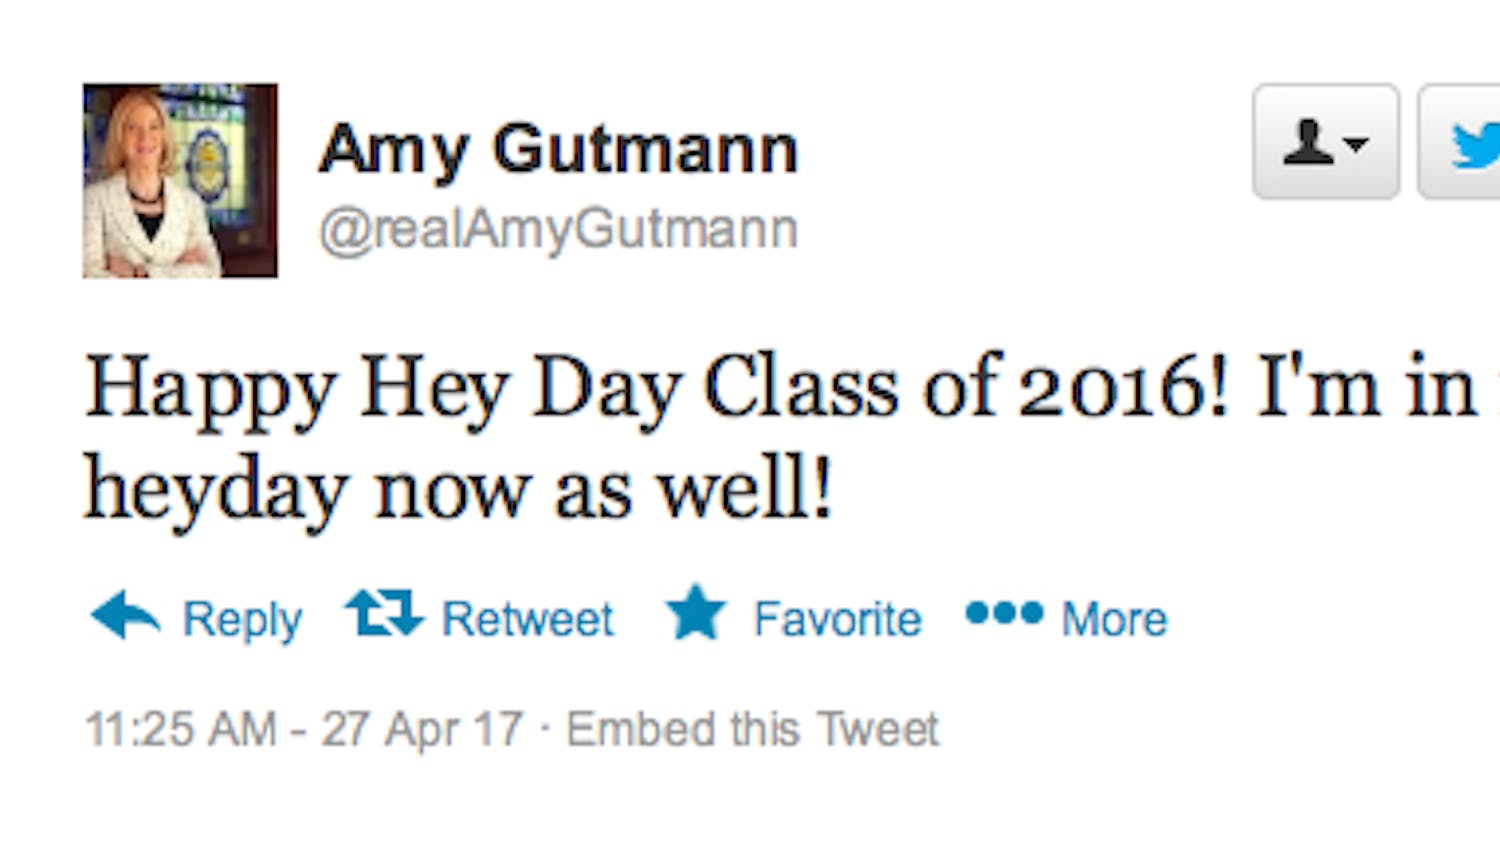
Task: Click the Favorite star icon
Action: [x=695, y=613]
